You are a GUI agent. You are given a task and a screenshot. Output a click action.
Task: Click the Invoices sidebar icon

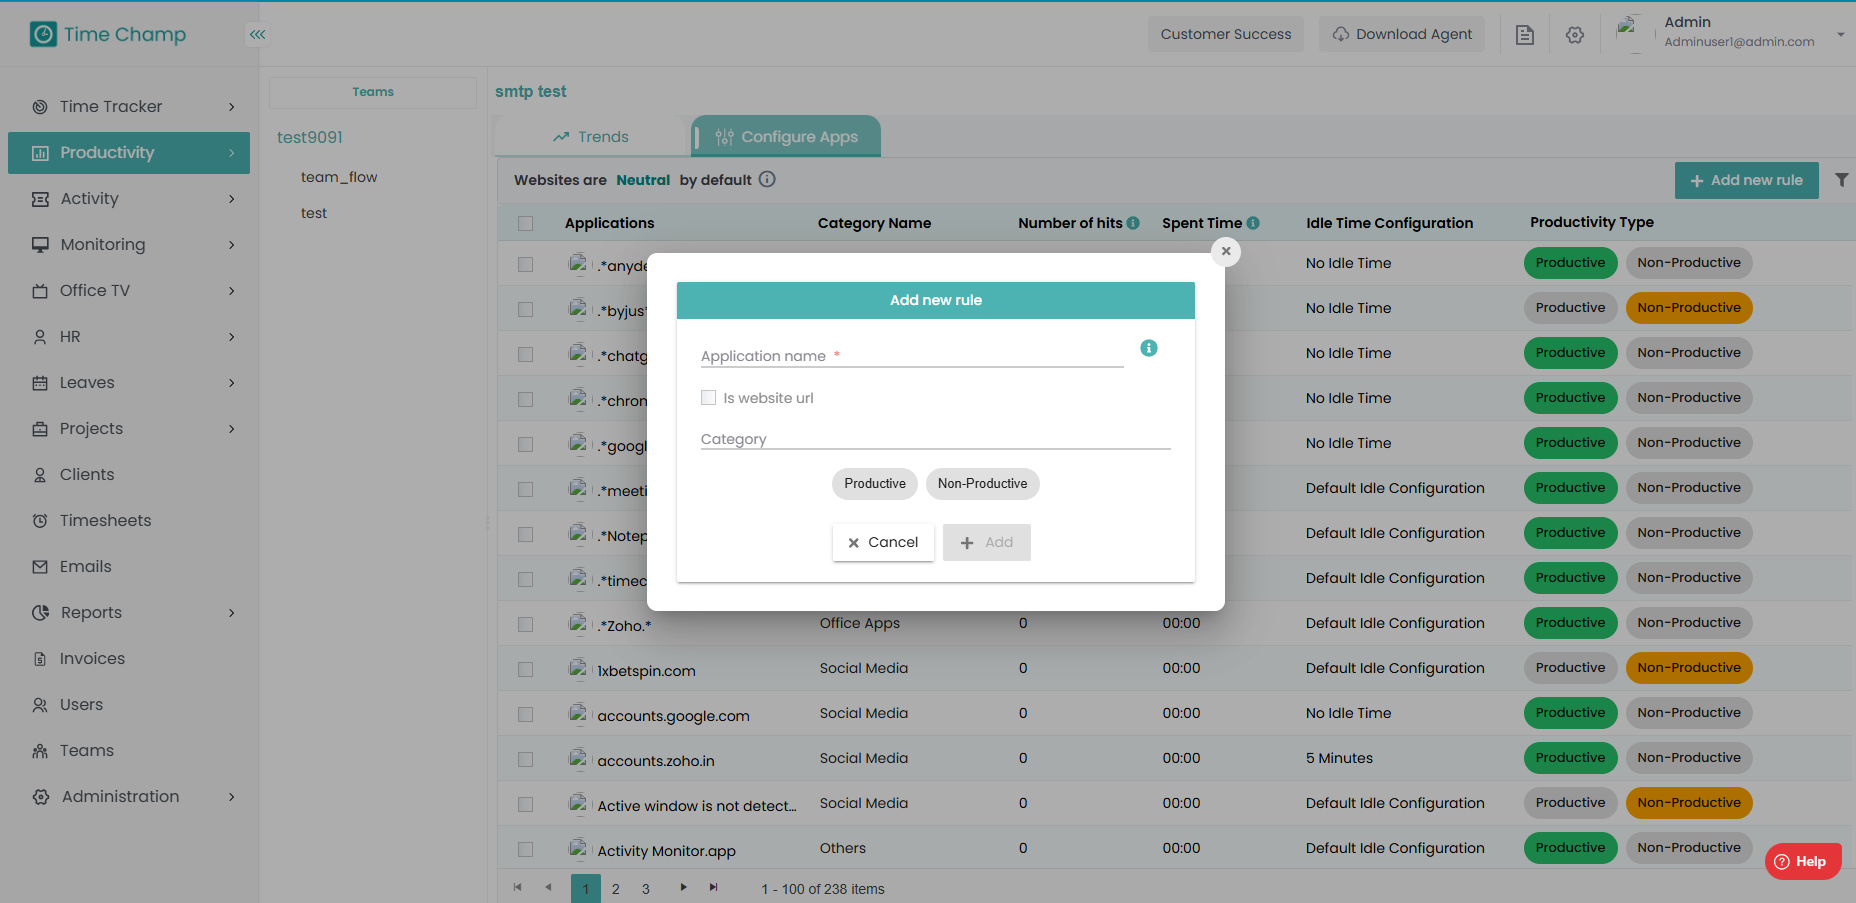pyautogui.click(x=40, y=659)
